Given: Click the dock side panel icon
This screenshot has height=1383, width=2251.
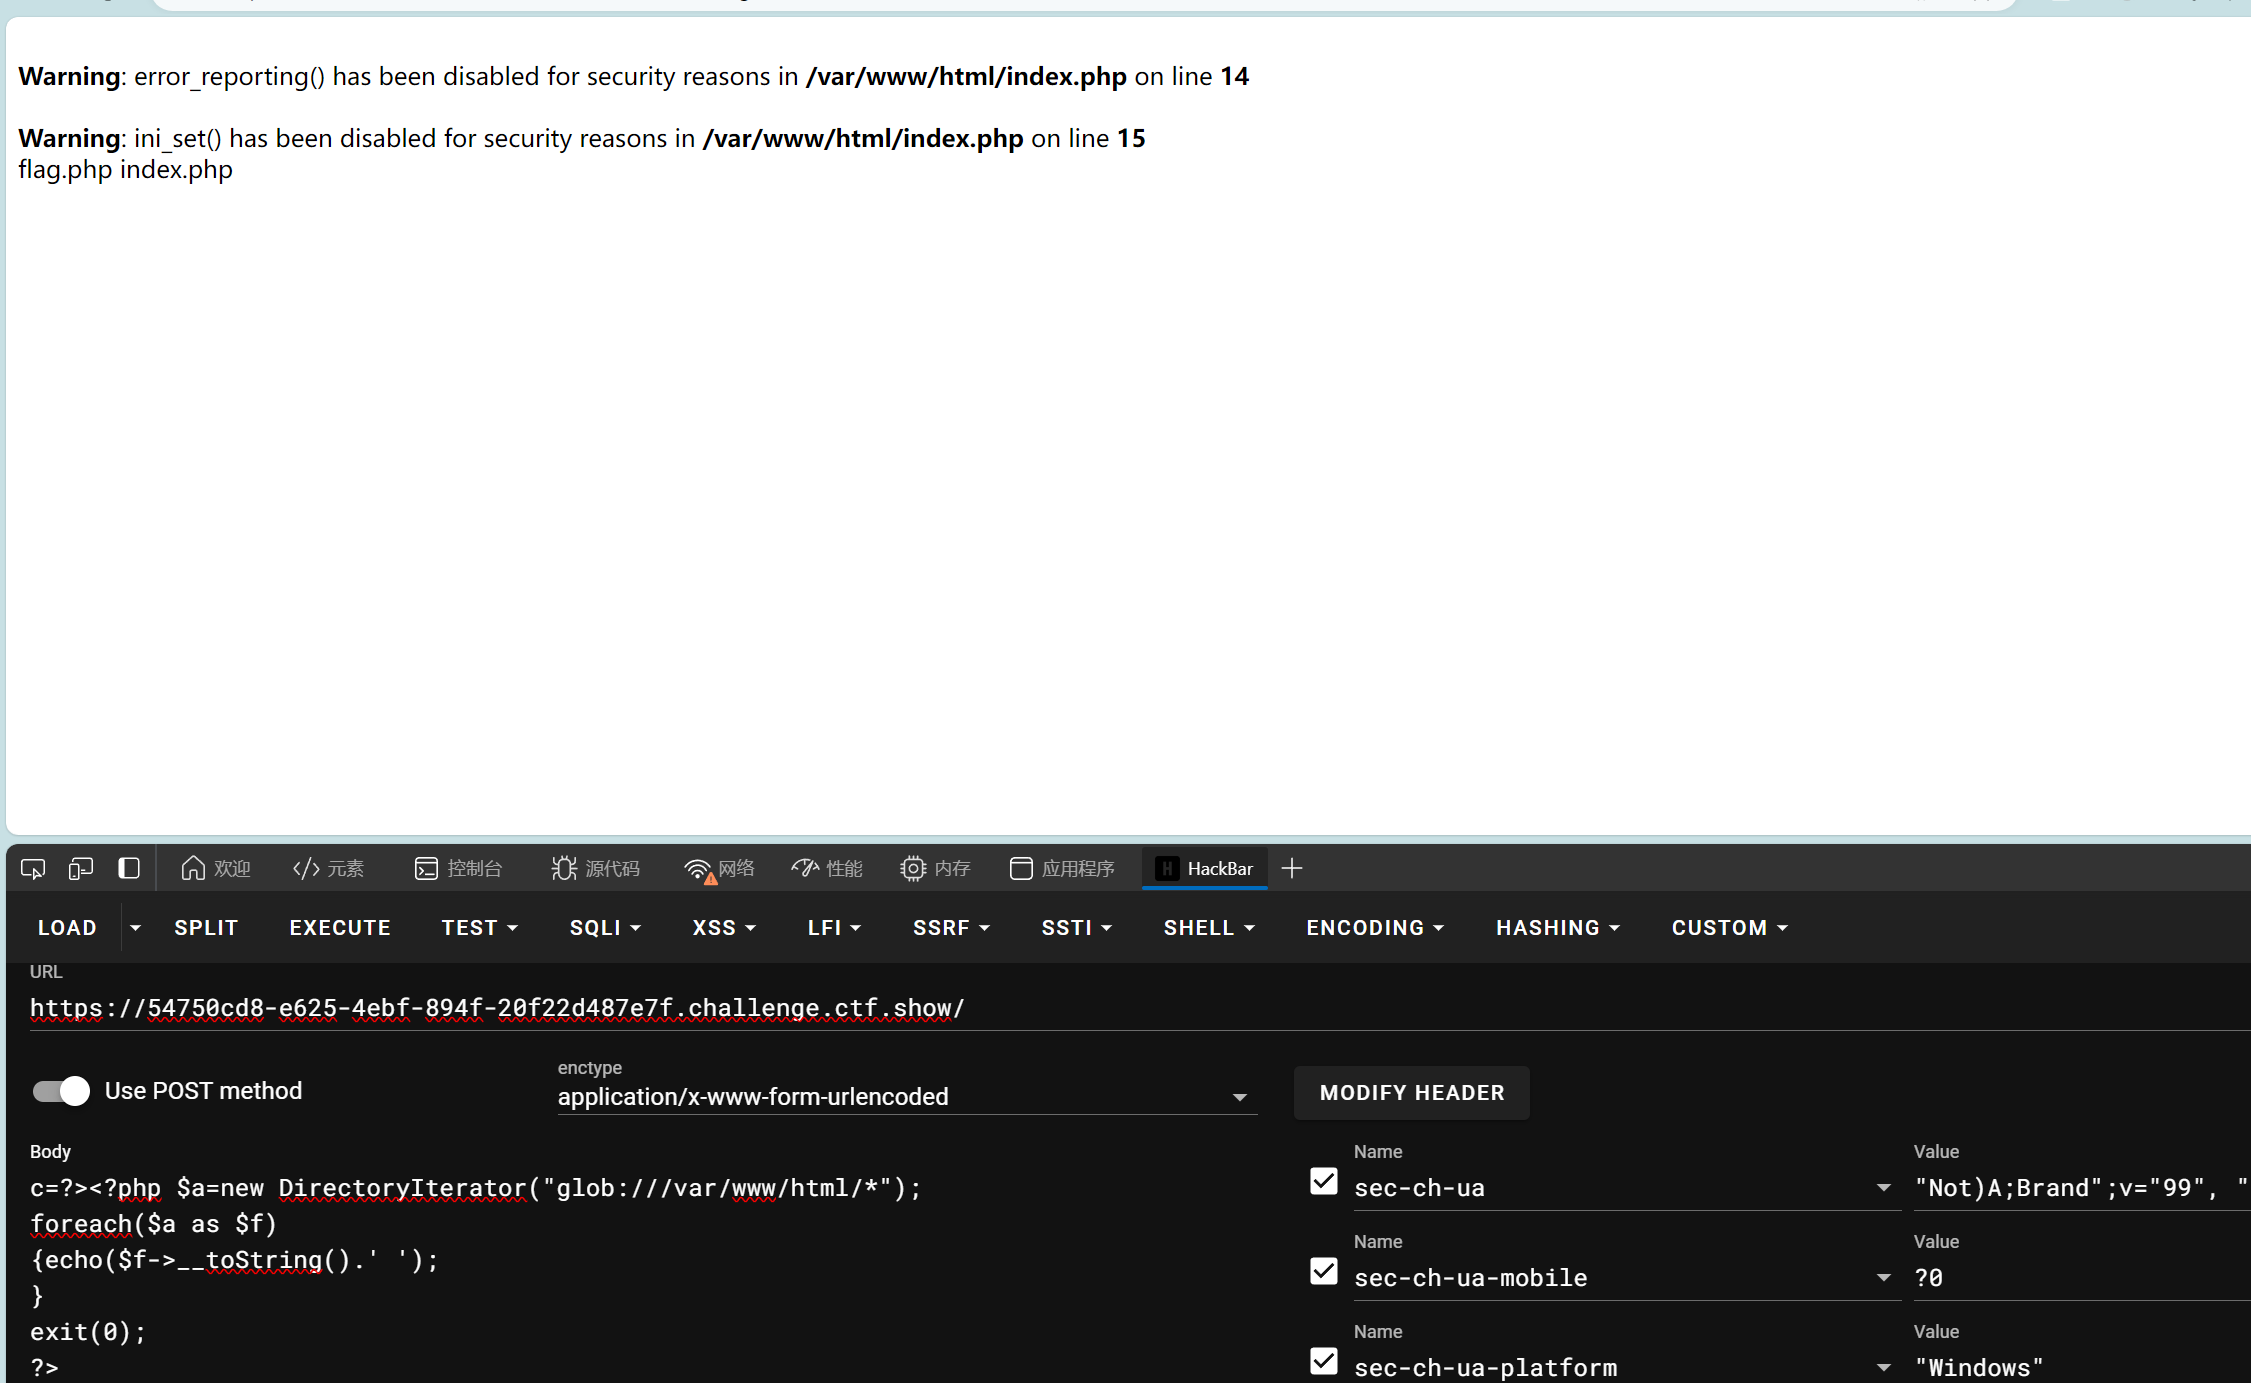Looking at the screenshot, I should coord(129,868).
